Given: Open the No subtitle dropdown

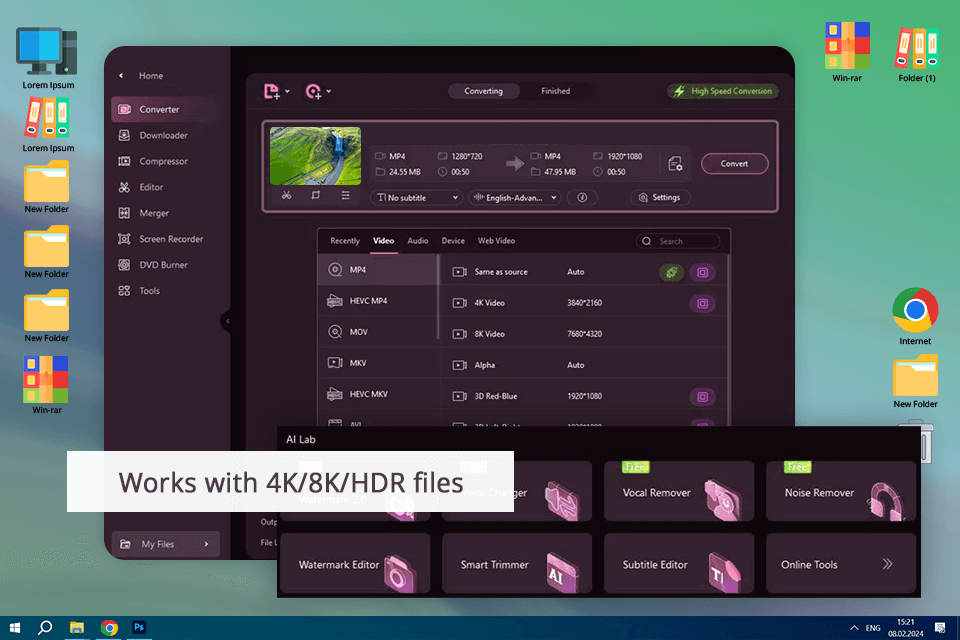Looking at the screenshot, I should [417, 198].
